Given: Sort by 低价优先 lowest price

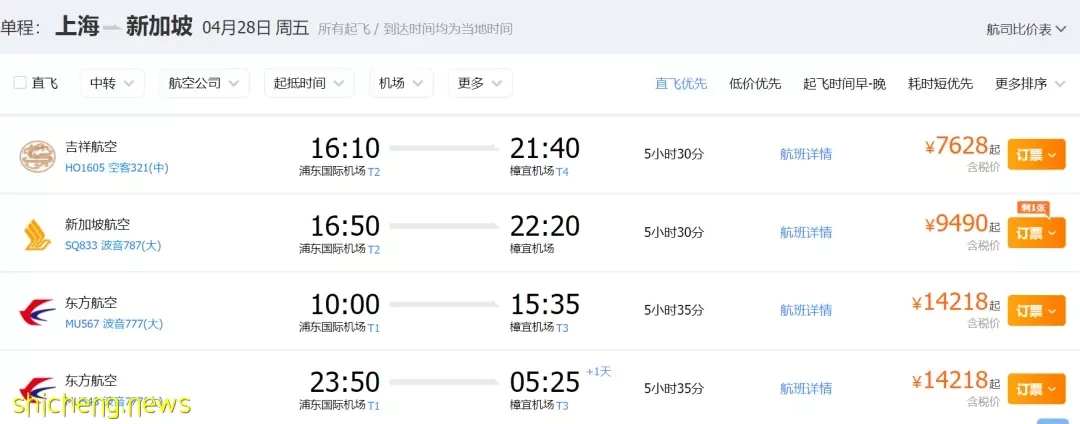Looking at the screenshot, I should tap(755, 83).
